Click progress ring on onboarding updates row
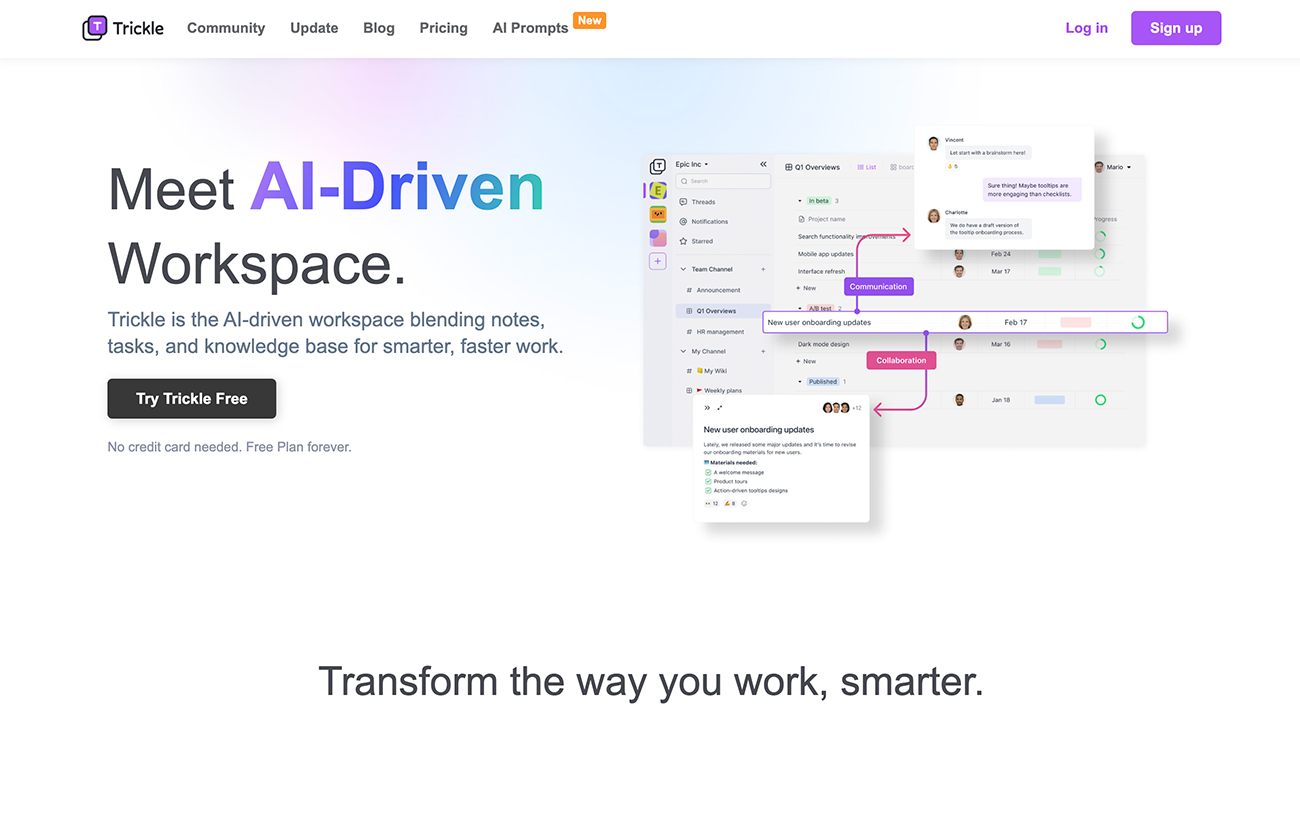The height and width of the screenshot is (823, 1300). point(1137,322)
